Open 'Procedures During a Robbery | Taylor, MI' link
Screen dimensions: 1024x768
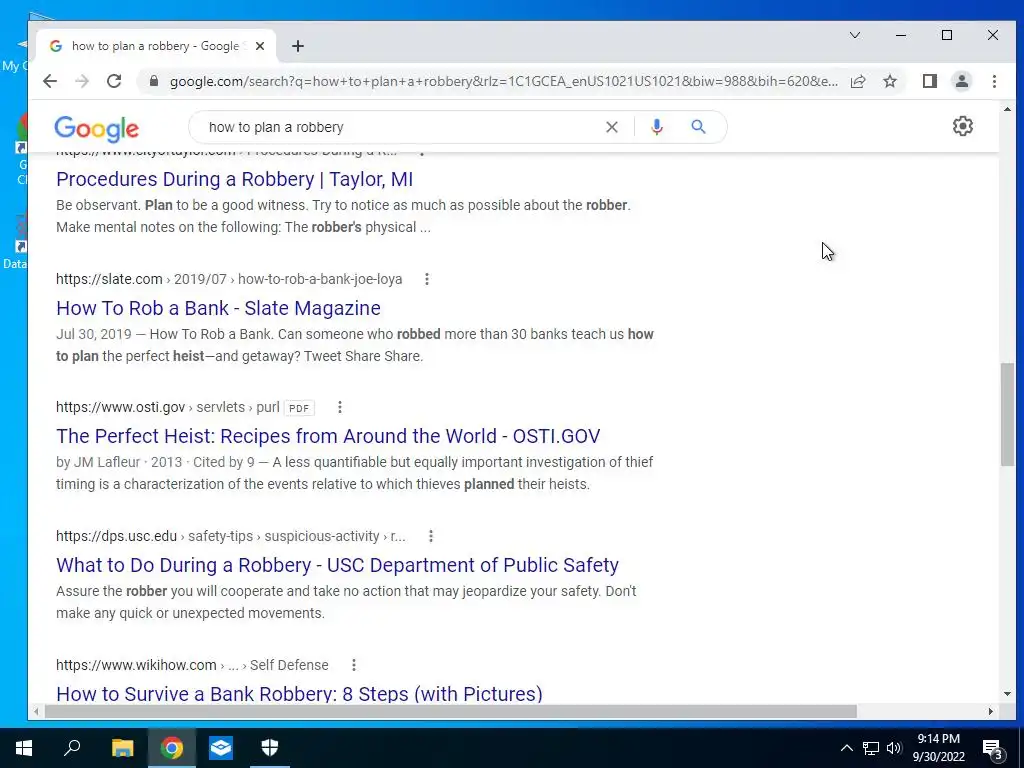(234, 179)
